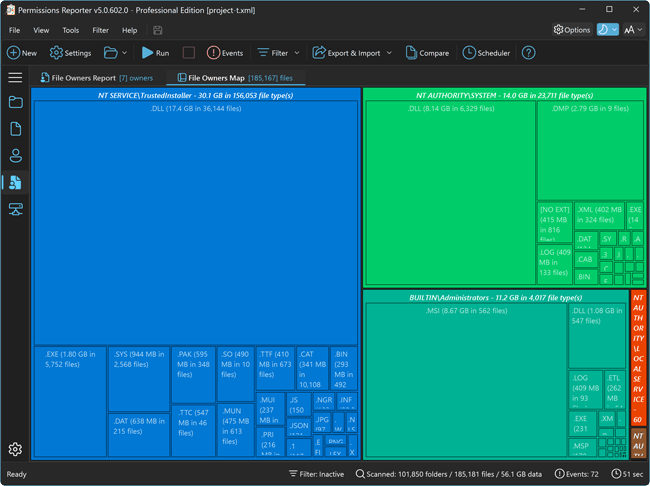Expand the Filter dropdown arrow
Screen dimensions: 650x486
pos(297,53)
